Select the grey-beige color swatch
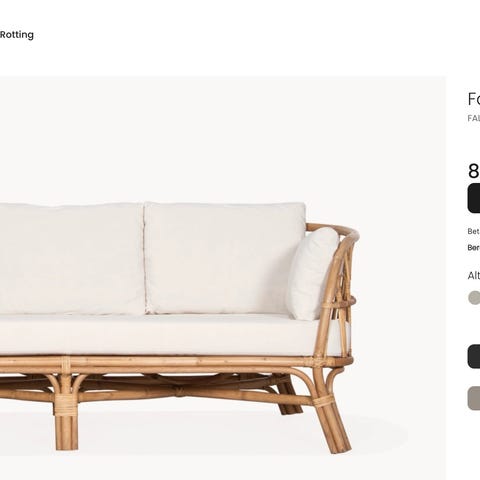This screenshot has height=480, width=480. pyautogui.click(x=474, y=298)
